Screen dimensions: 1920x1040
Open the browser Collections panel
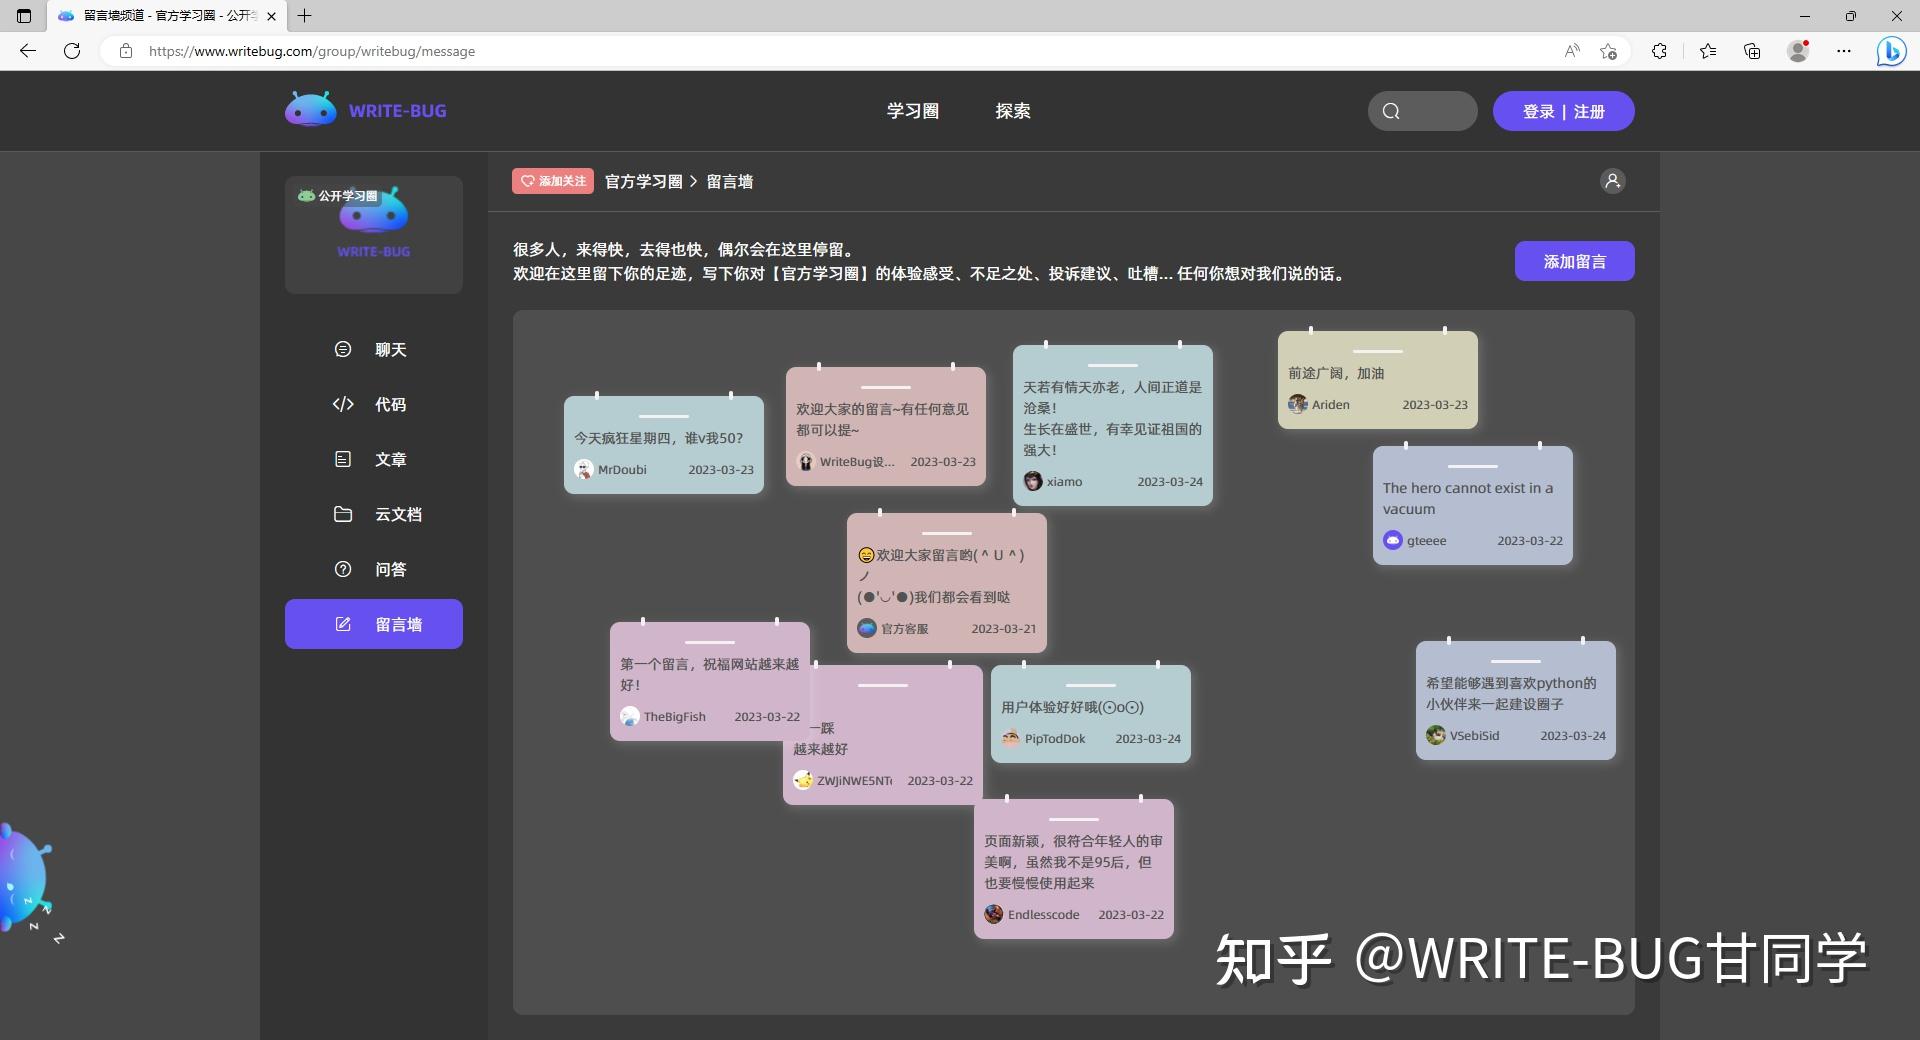(x=1751, y=51)
